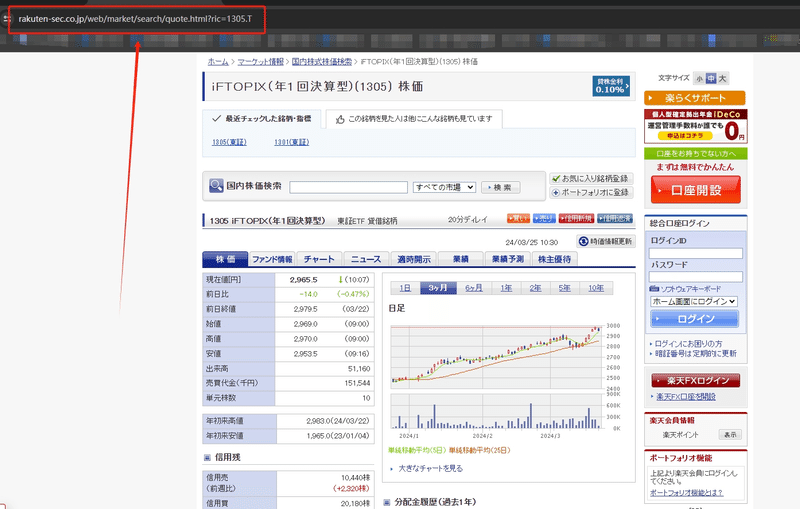
Task: Click the 貸株金利 0.10% badge
Action: (x=611, y=86)
